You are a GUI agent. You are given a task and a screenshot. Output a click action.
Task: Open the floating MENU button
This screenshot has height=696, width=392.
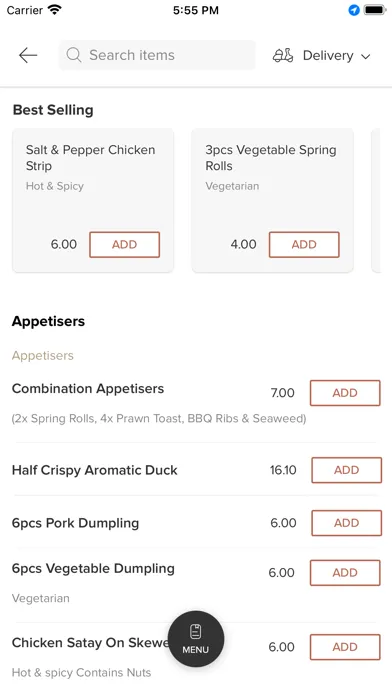(196, 639)
